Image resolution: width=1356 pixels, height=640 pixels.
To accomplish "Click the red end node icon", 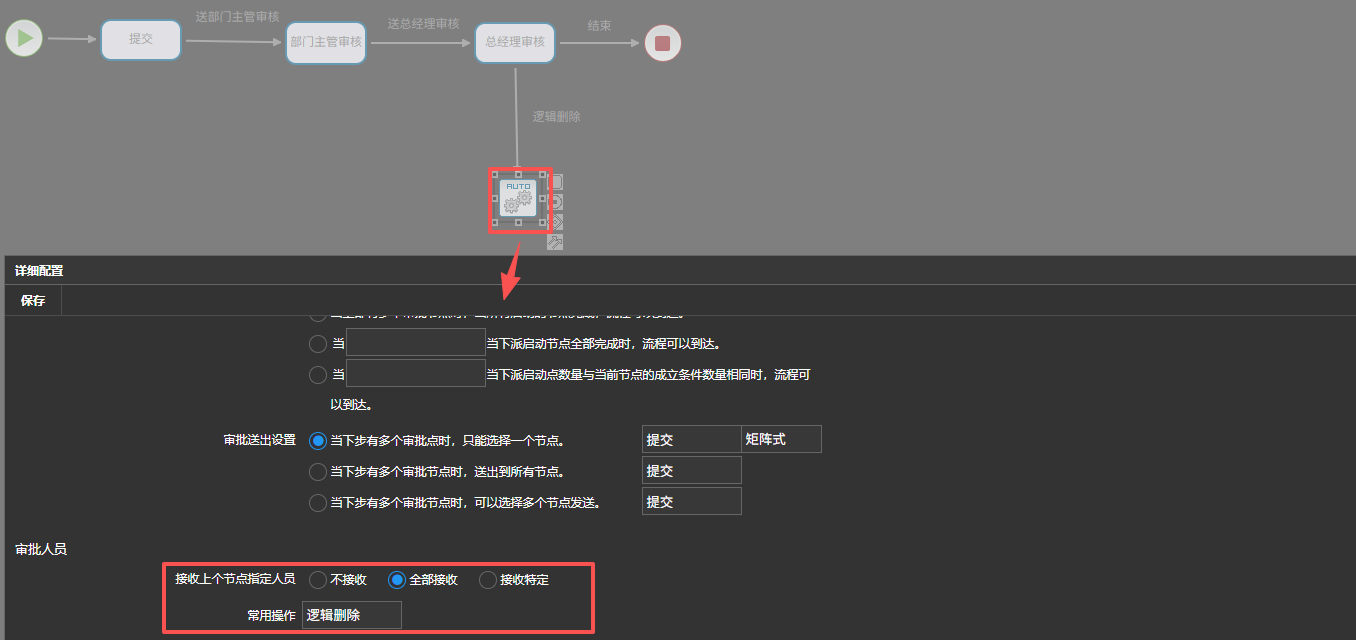I will click(662, 43).
